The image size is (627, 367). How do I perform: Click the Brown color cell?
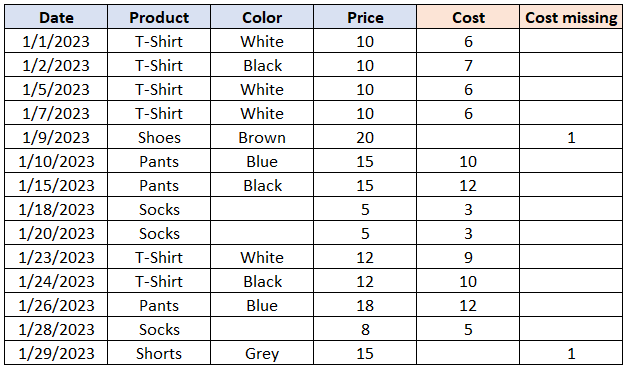click(262, 137)
